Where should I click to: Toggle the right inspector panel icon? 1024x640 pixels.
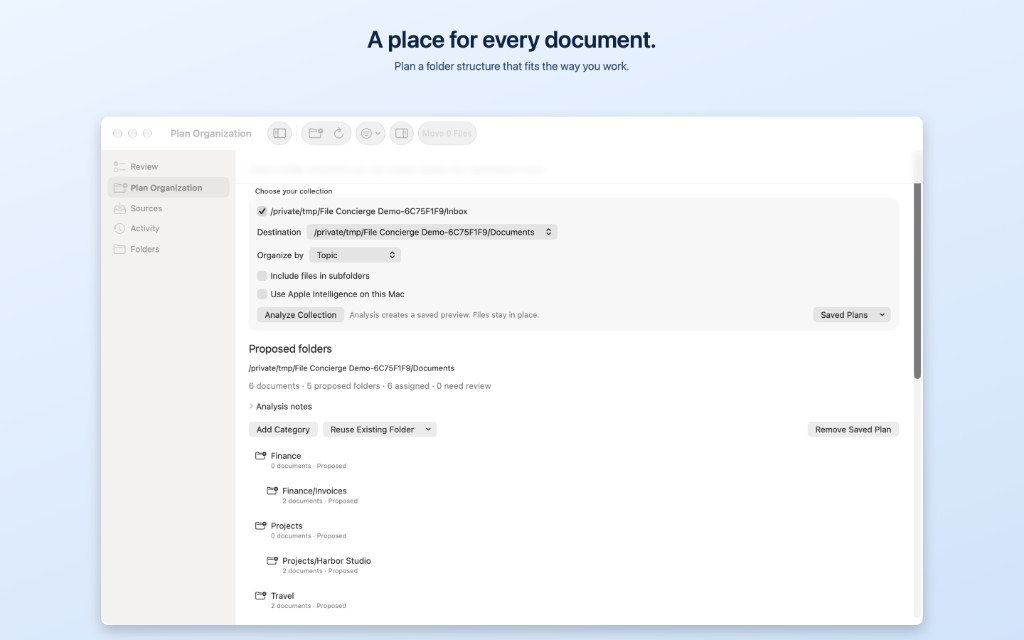tap(402, 133)
